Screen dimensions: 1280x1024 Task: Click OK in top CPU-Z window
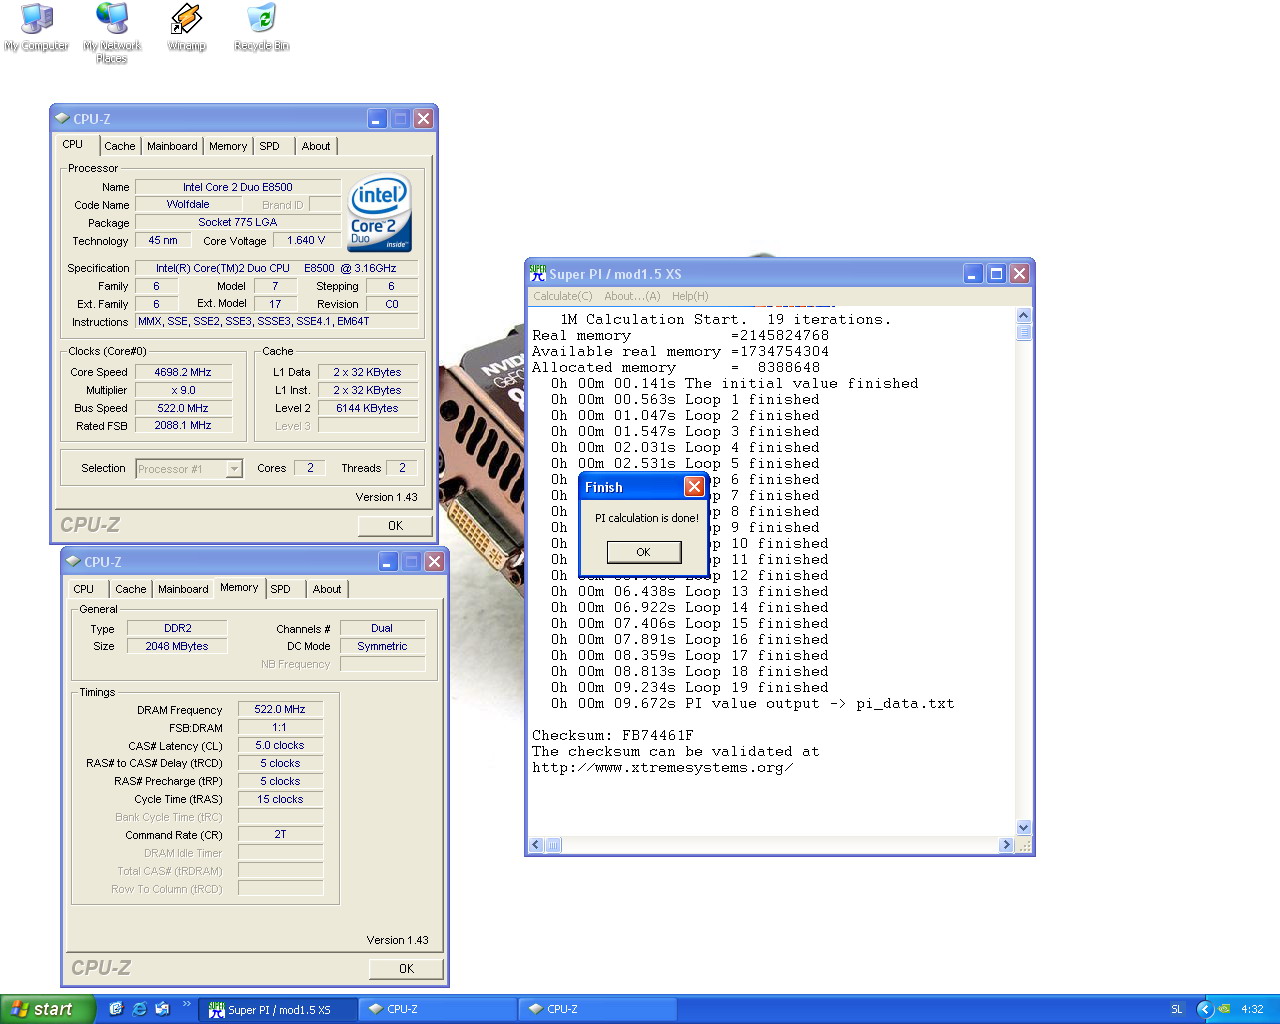[395, 525]
